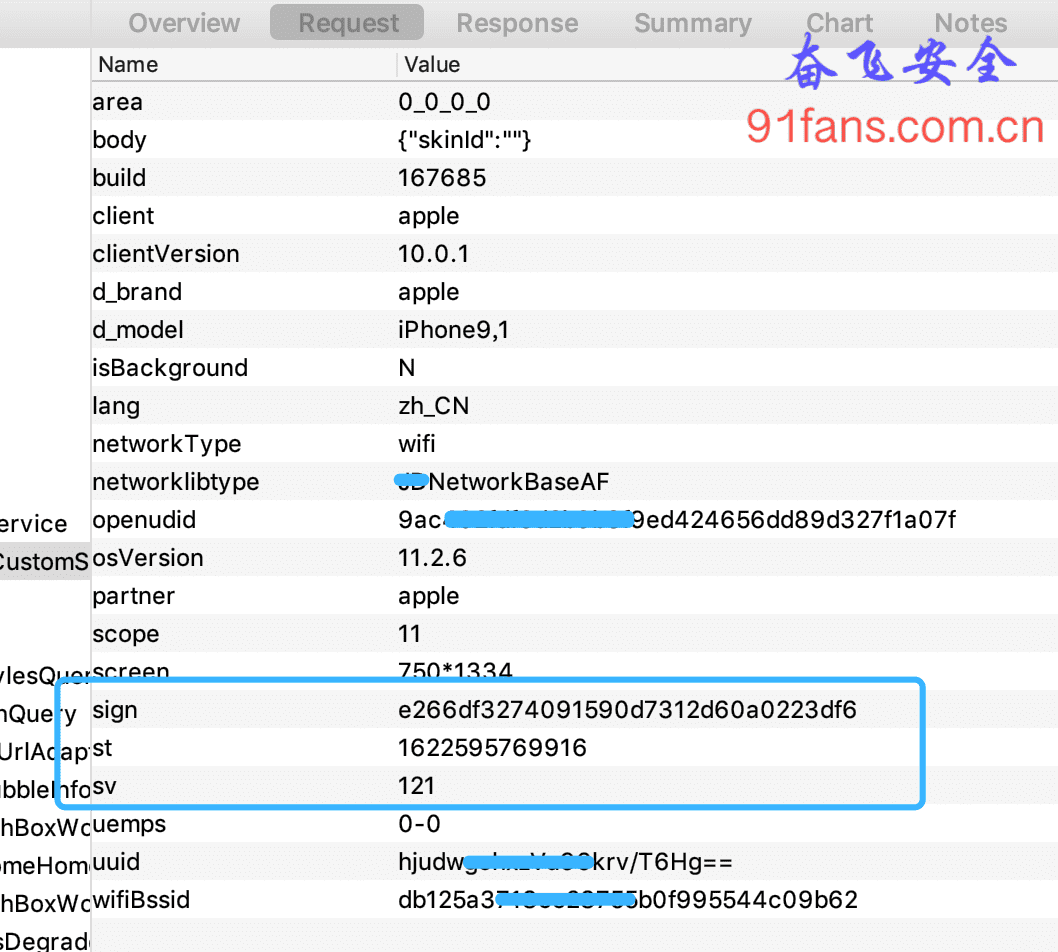Viewport: 1058px width, 952px height.
Task: Select the networklibtype parameter name
Action: click(x=175, y=482)
